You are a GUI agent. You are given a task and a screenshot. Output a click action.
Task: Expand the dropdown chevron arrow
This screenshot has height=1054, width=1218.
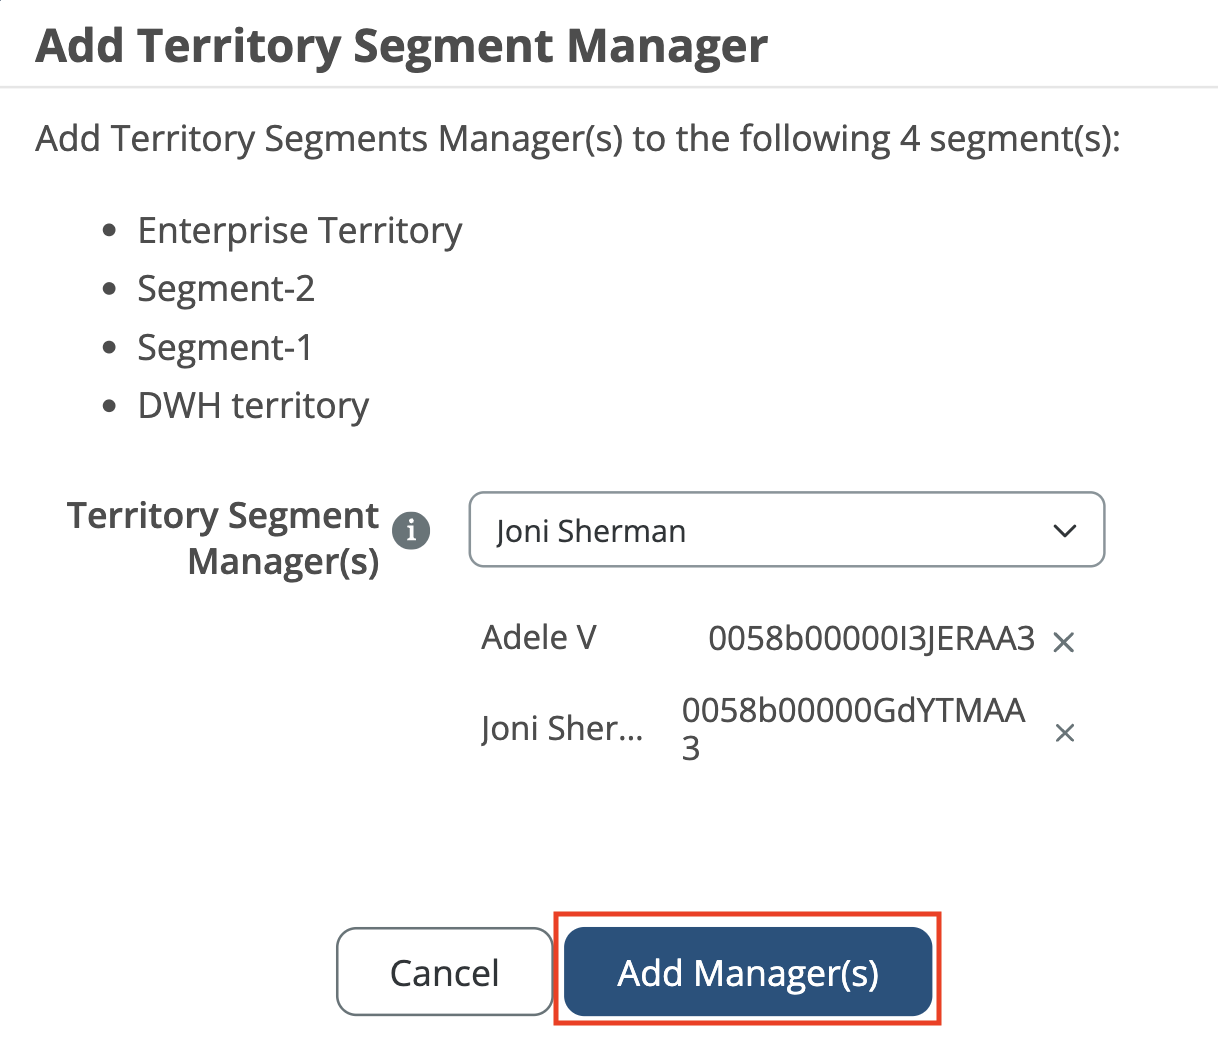tap(1065, 530)
